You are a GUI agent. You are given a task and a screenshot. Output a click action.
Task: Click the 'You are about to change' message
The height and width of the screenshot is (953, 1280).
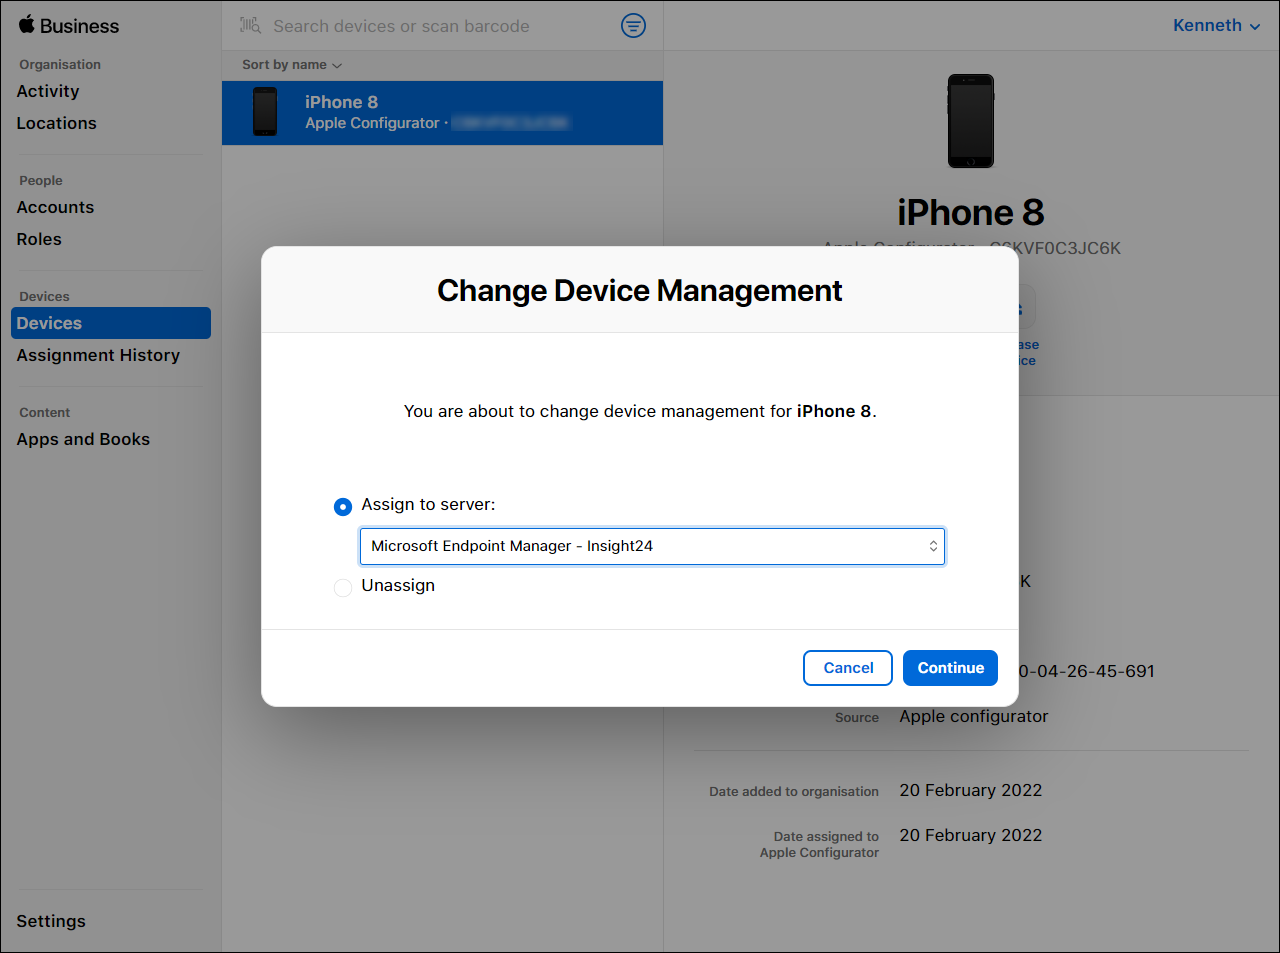640,411
